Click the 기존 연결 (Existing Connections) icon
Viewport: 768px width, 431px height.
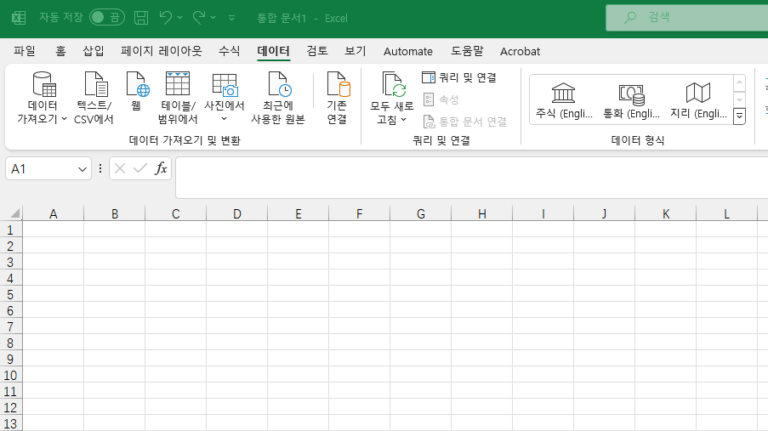pyautogui.click(x=337, y=88)
